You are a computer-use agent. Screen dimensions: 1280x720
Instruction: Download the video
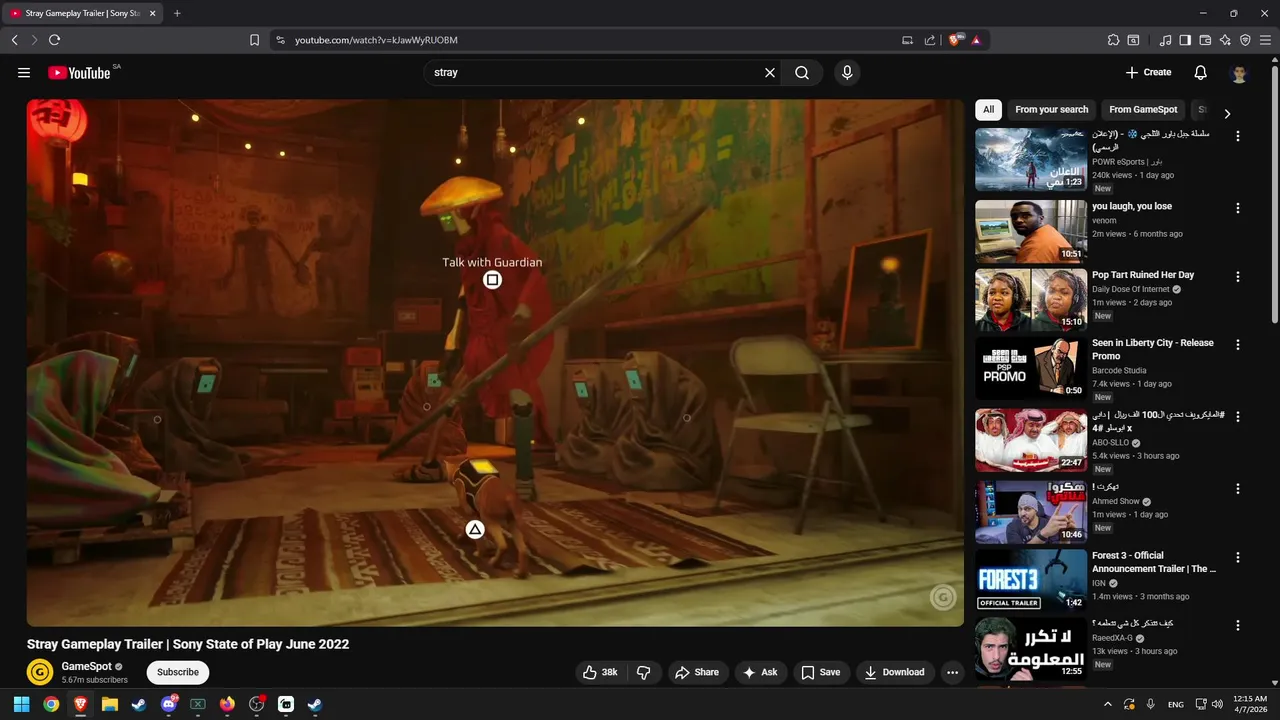[895, 672]
